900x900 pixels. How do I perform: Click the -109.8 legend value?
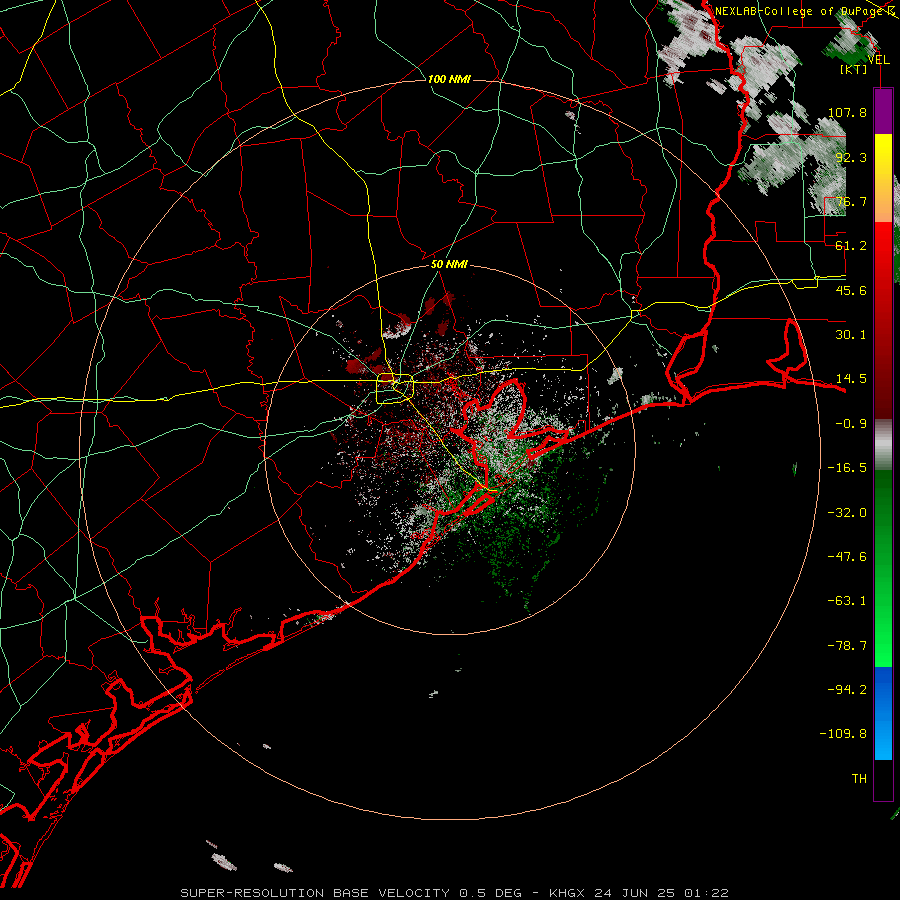pos(843,734)
